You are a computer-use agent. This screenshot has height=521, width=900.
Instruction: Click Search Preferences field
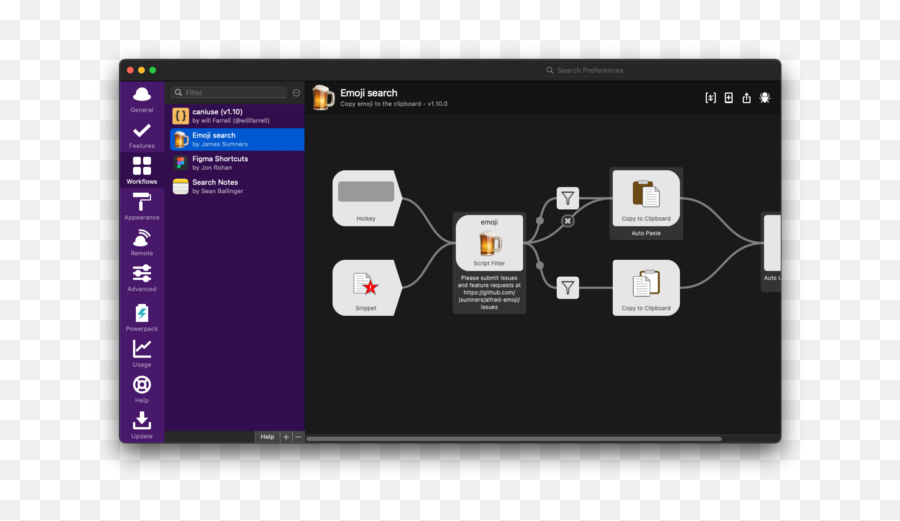pos(658,70)
